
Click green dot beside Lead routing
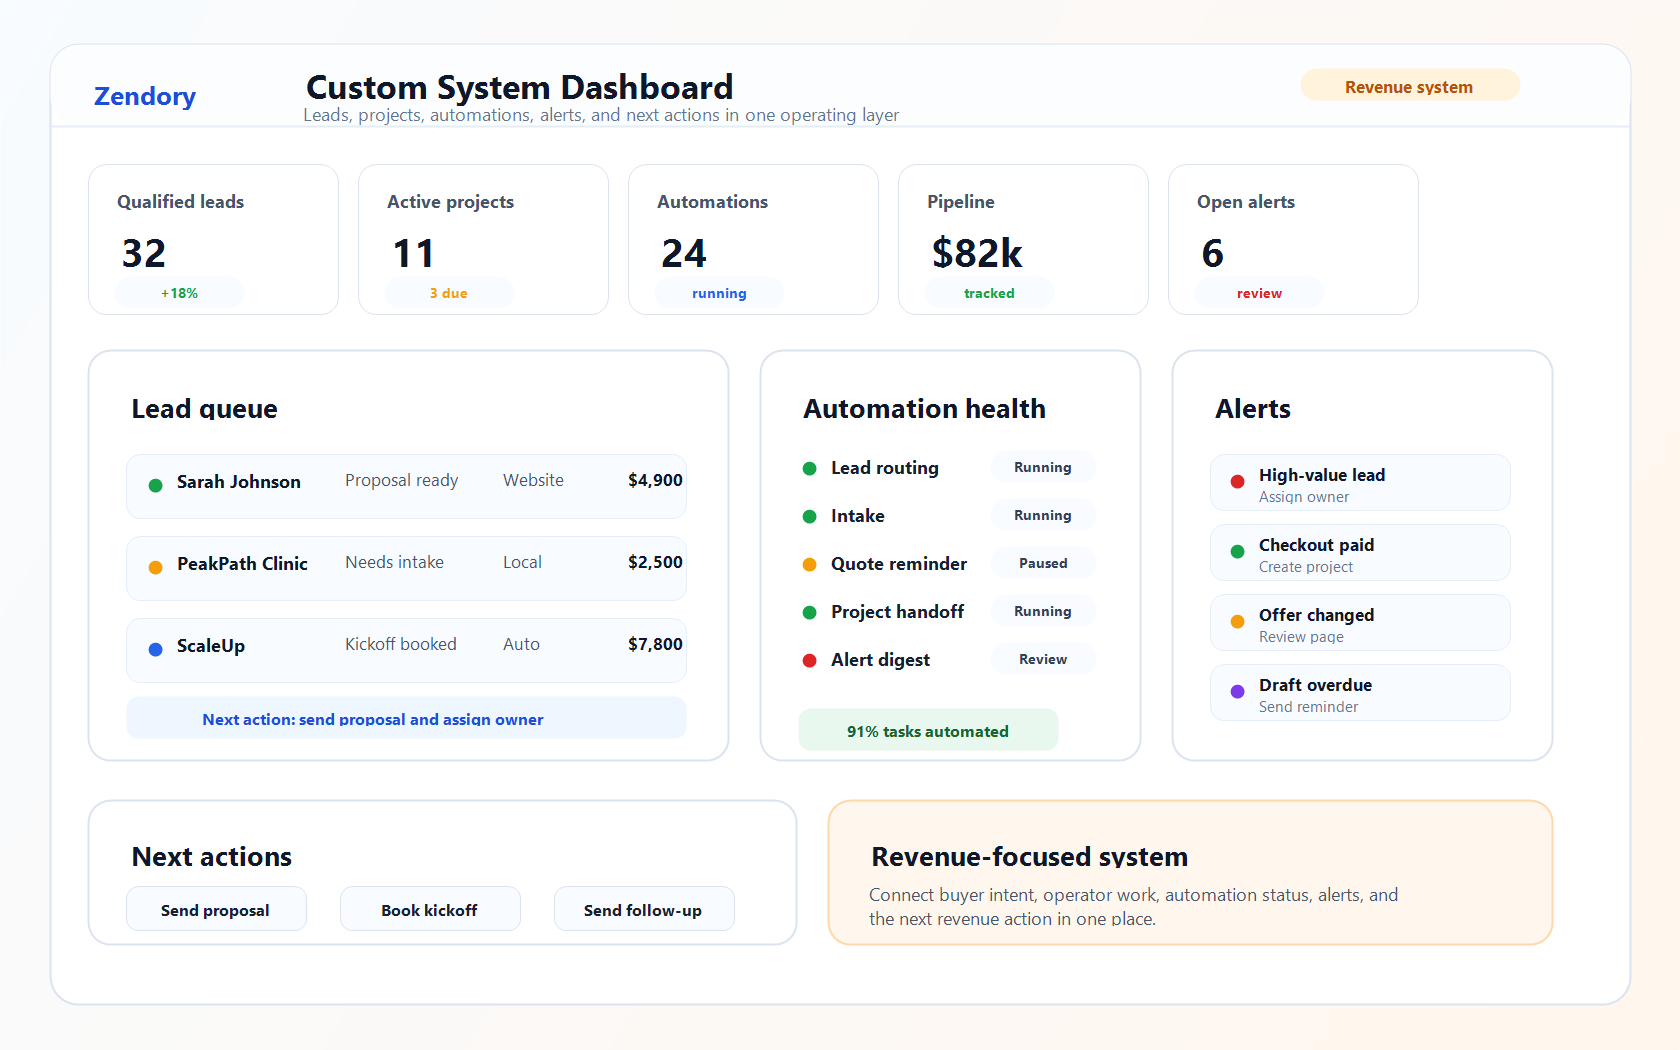tap(809, 468)
